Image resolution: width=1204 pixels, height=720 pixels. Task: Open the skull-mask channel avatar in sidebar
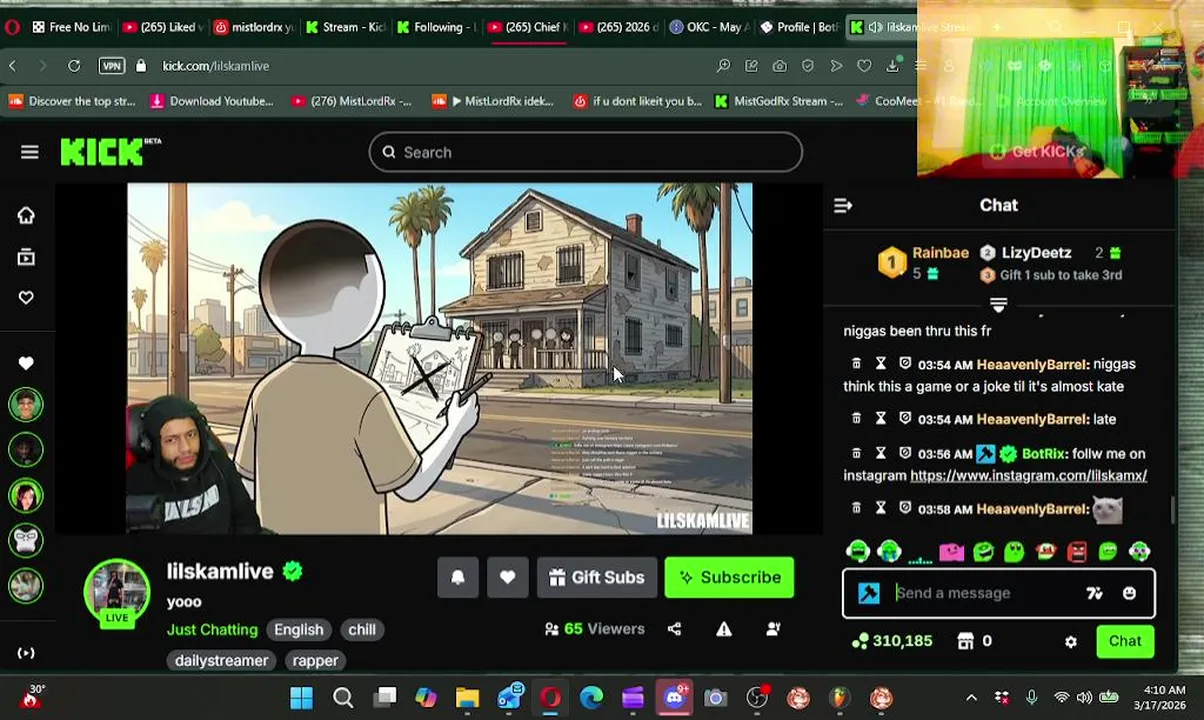tap(26, 540)
